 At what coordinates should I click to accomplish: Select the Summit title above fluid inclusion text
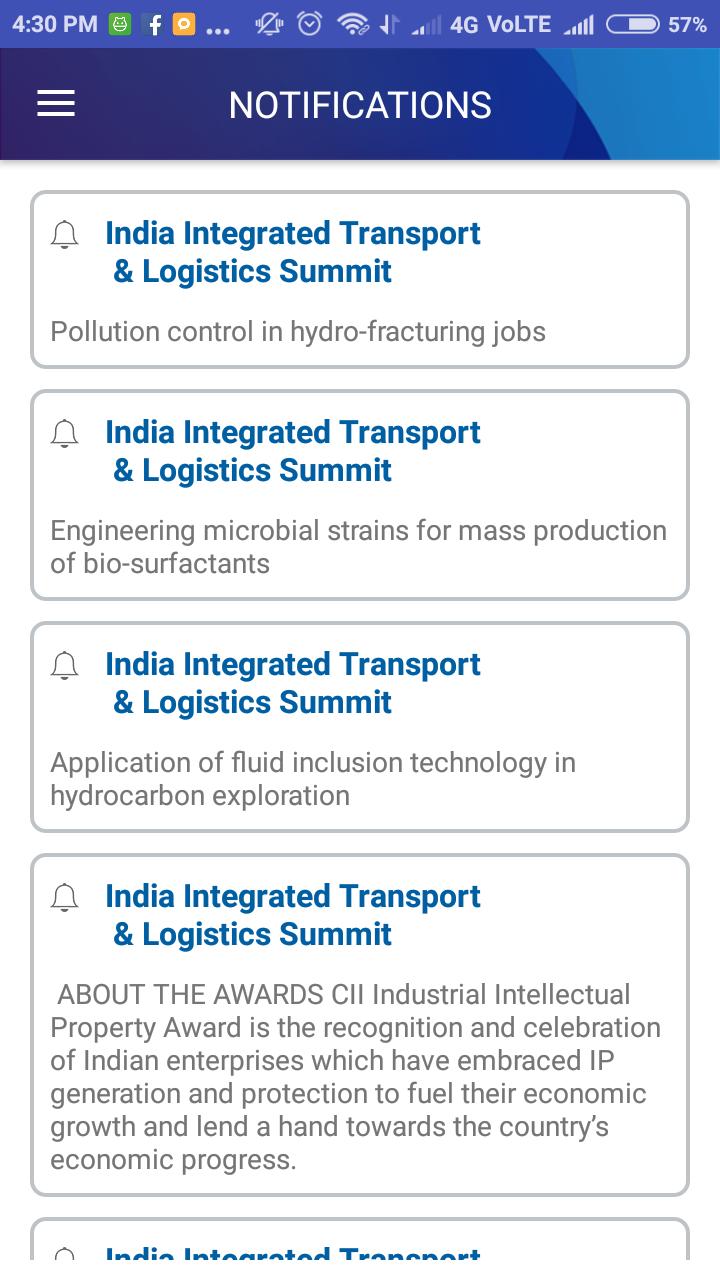[x=292, y=683]
